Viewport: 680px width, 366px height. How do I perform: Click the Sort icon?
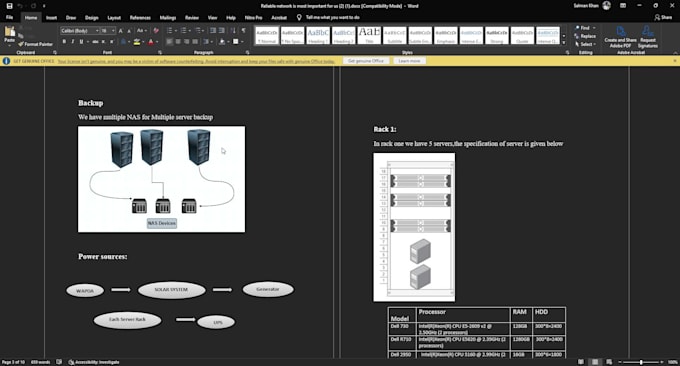pyautogui.click(x=233, y=31)
